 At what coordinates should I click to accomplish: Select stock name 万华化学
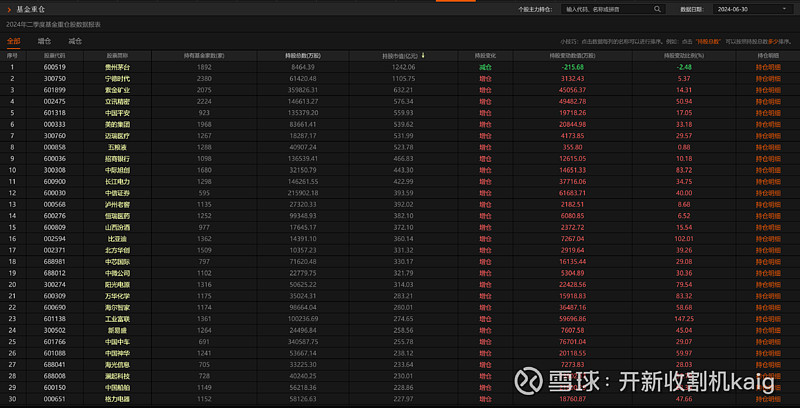pos(117,296)
